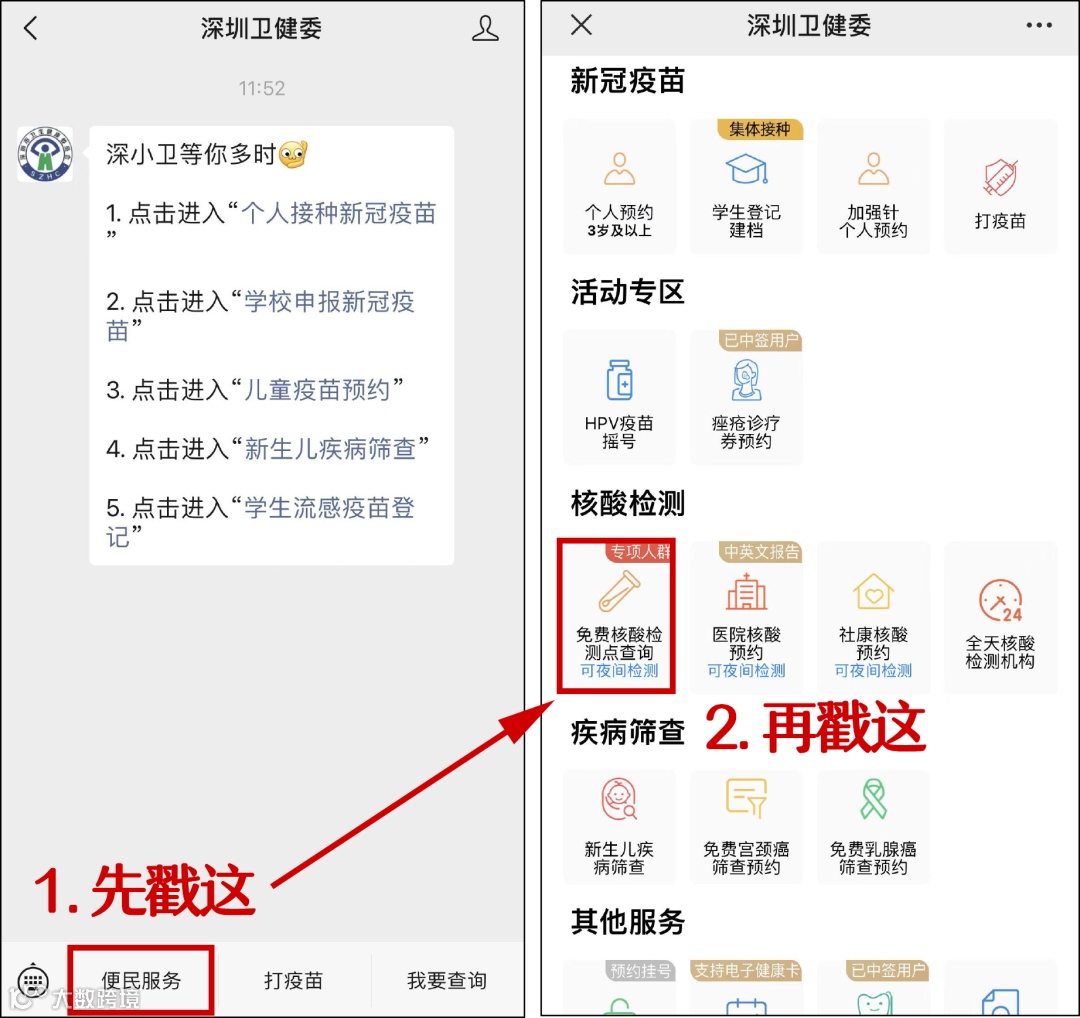
Task: Tap the 其他服务 section heading
Action: (627, 922)
